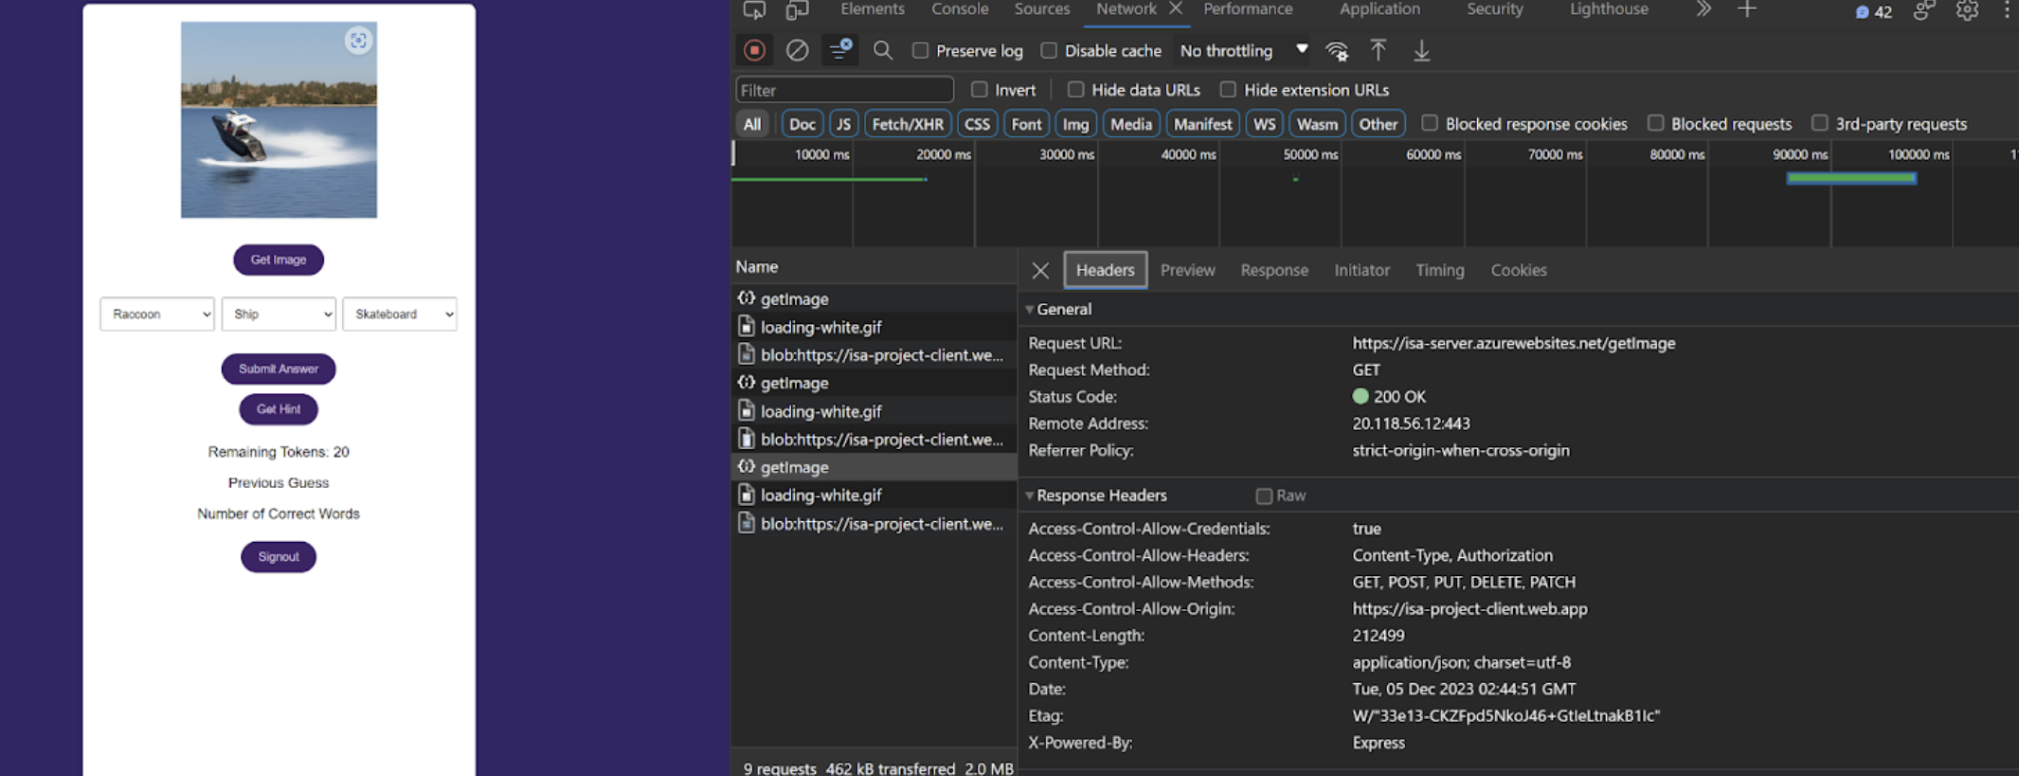
Task: Close the request details pane
Action: [x=1040, y=270]
